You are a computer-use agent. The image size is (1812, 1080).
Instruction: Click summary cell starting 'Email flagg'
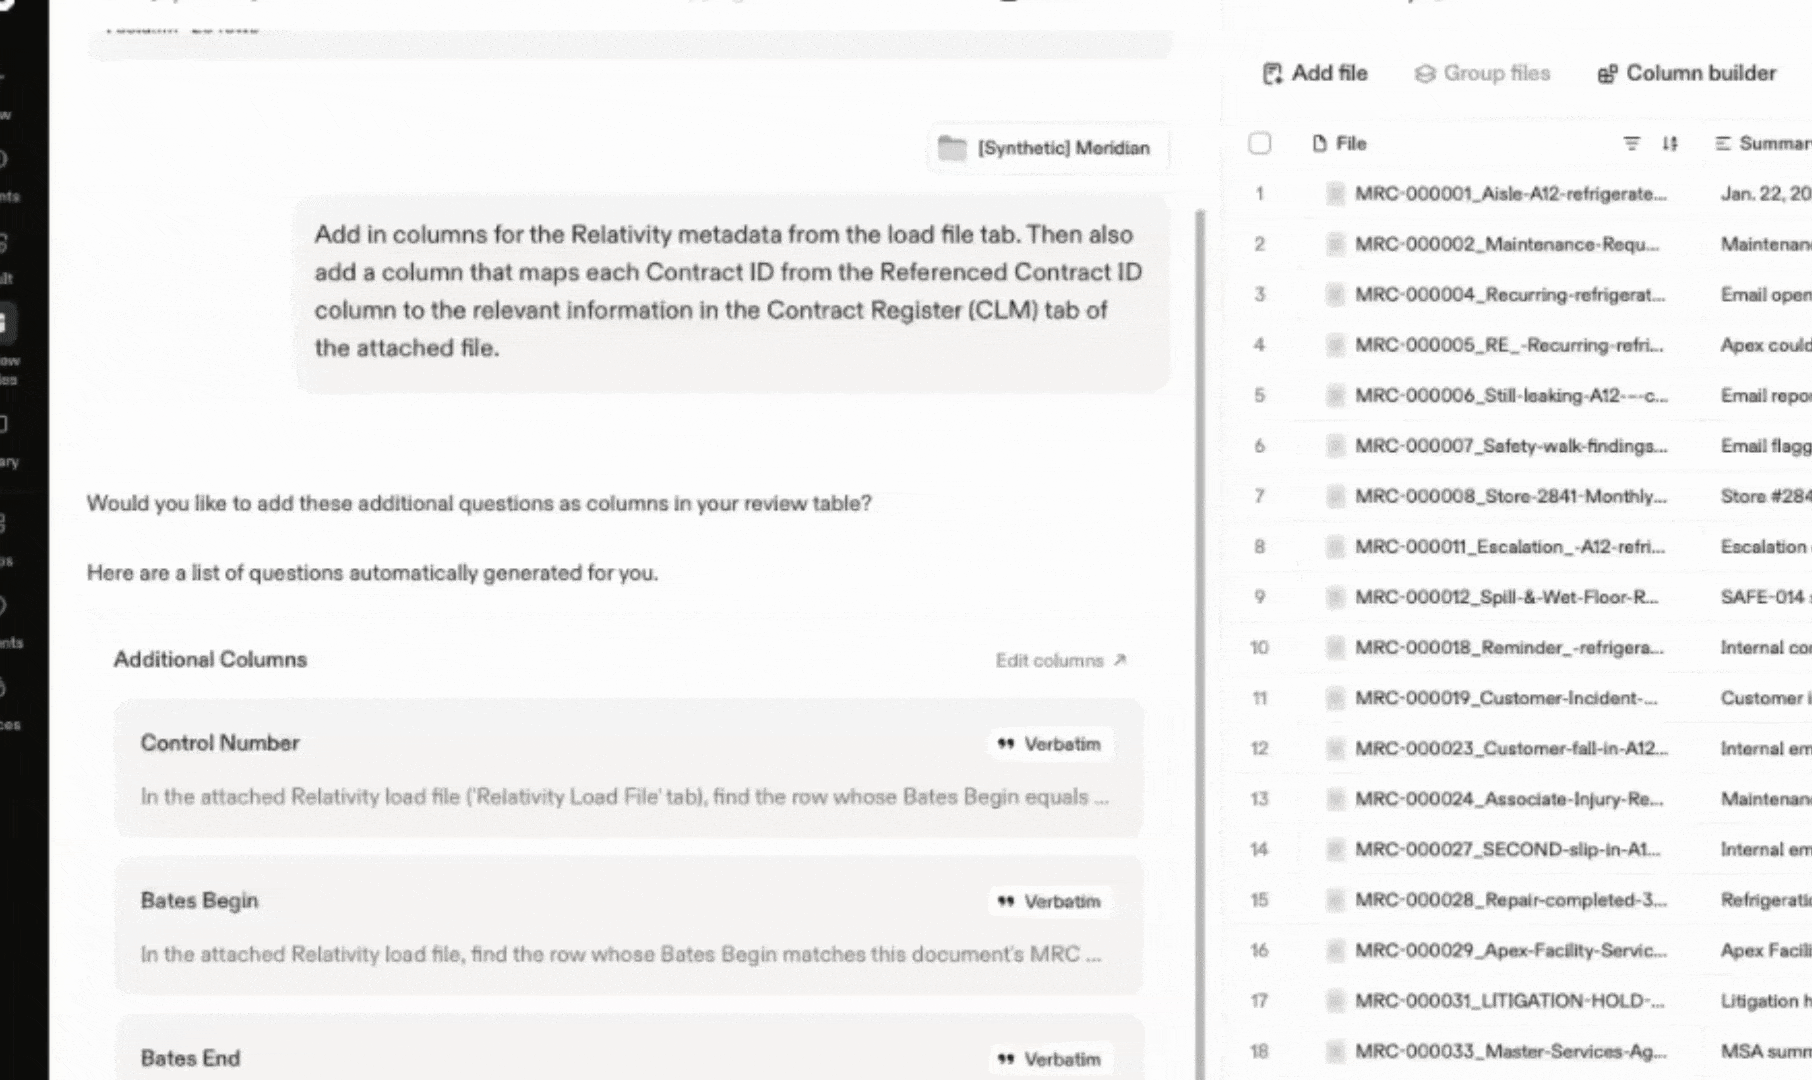pyautogui.click(x=1765, y=446)
